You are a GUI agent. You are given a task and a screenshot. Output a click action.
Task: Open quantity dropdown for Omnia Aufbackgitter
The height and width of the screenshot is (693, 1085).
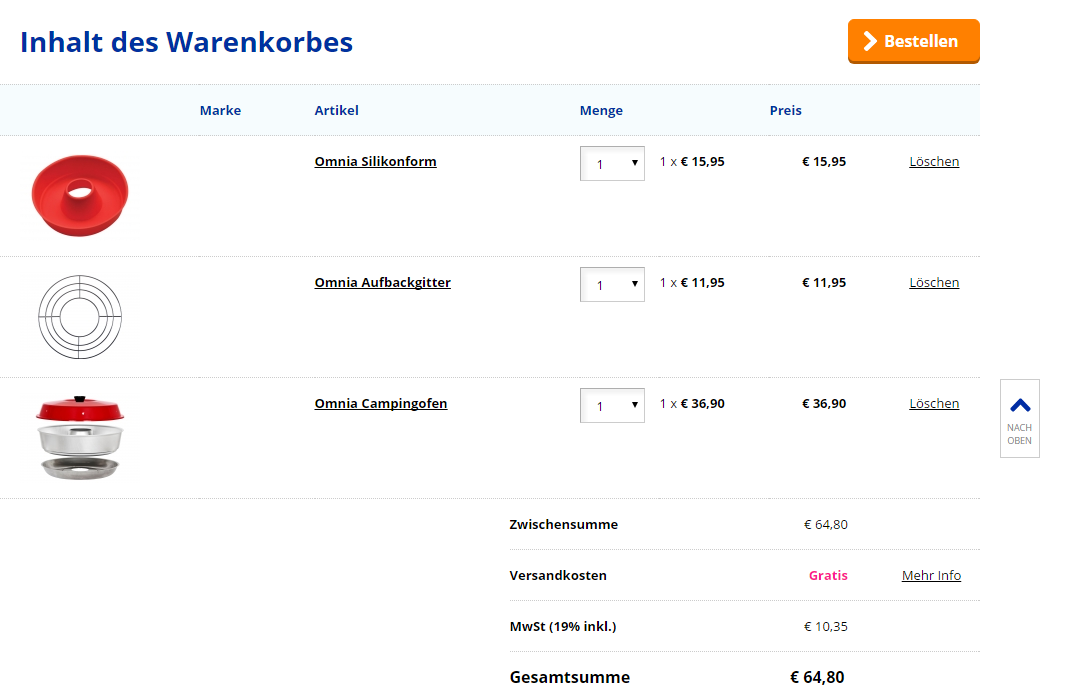(612, 285)
